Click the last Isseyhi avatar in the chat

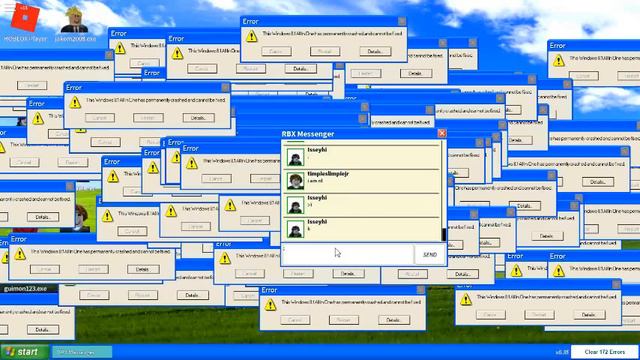click(295, 229)
